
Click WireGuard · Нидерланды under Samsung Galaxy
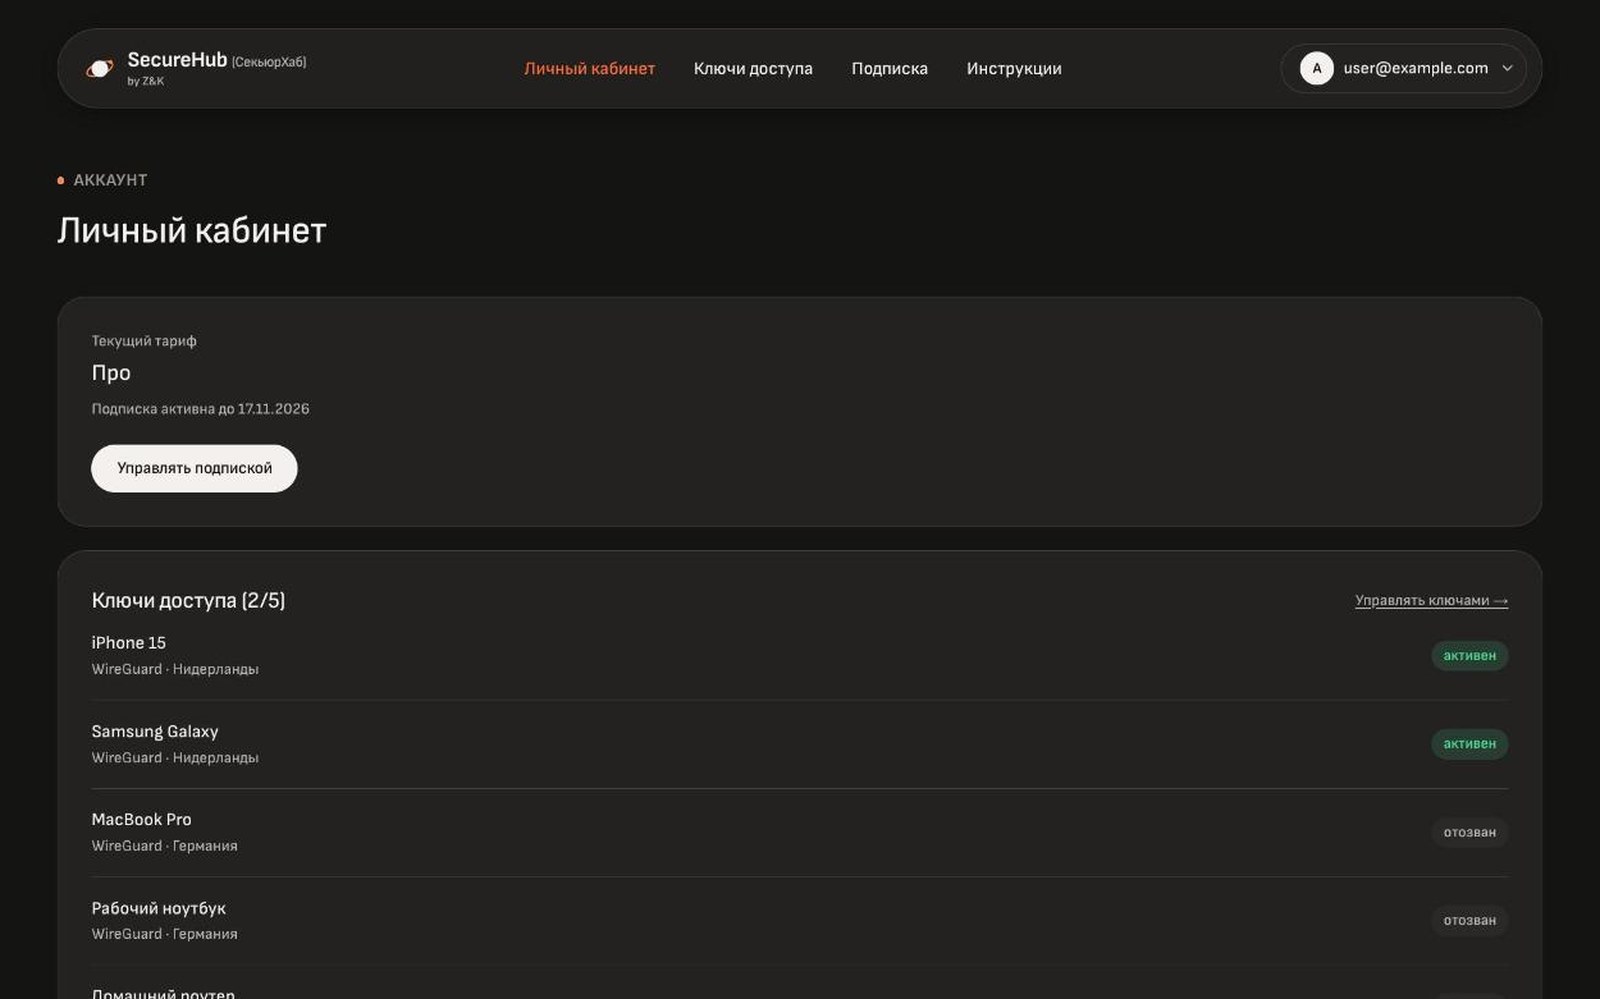[x=175, y=758]
